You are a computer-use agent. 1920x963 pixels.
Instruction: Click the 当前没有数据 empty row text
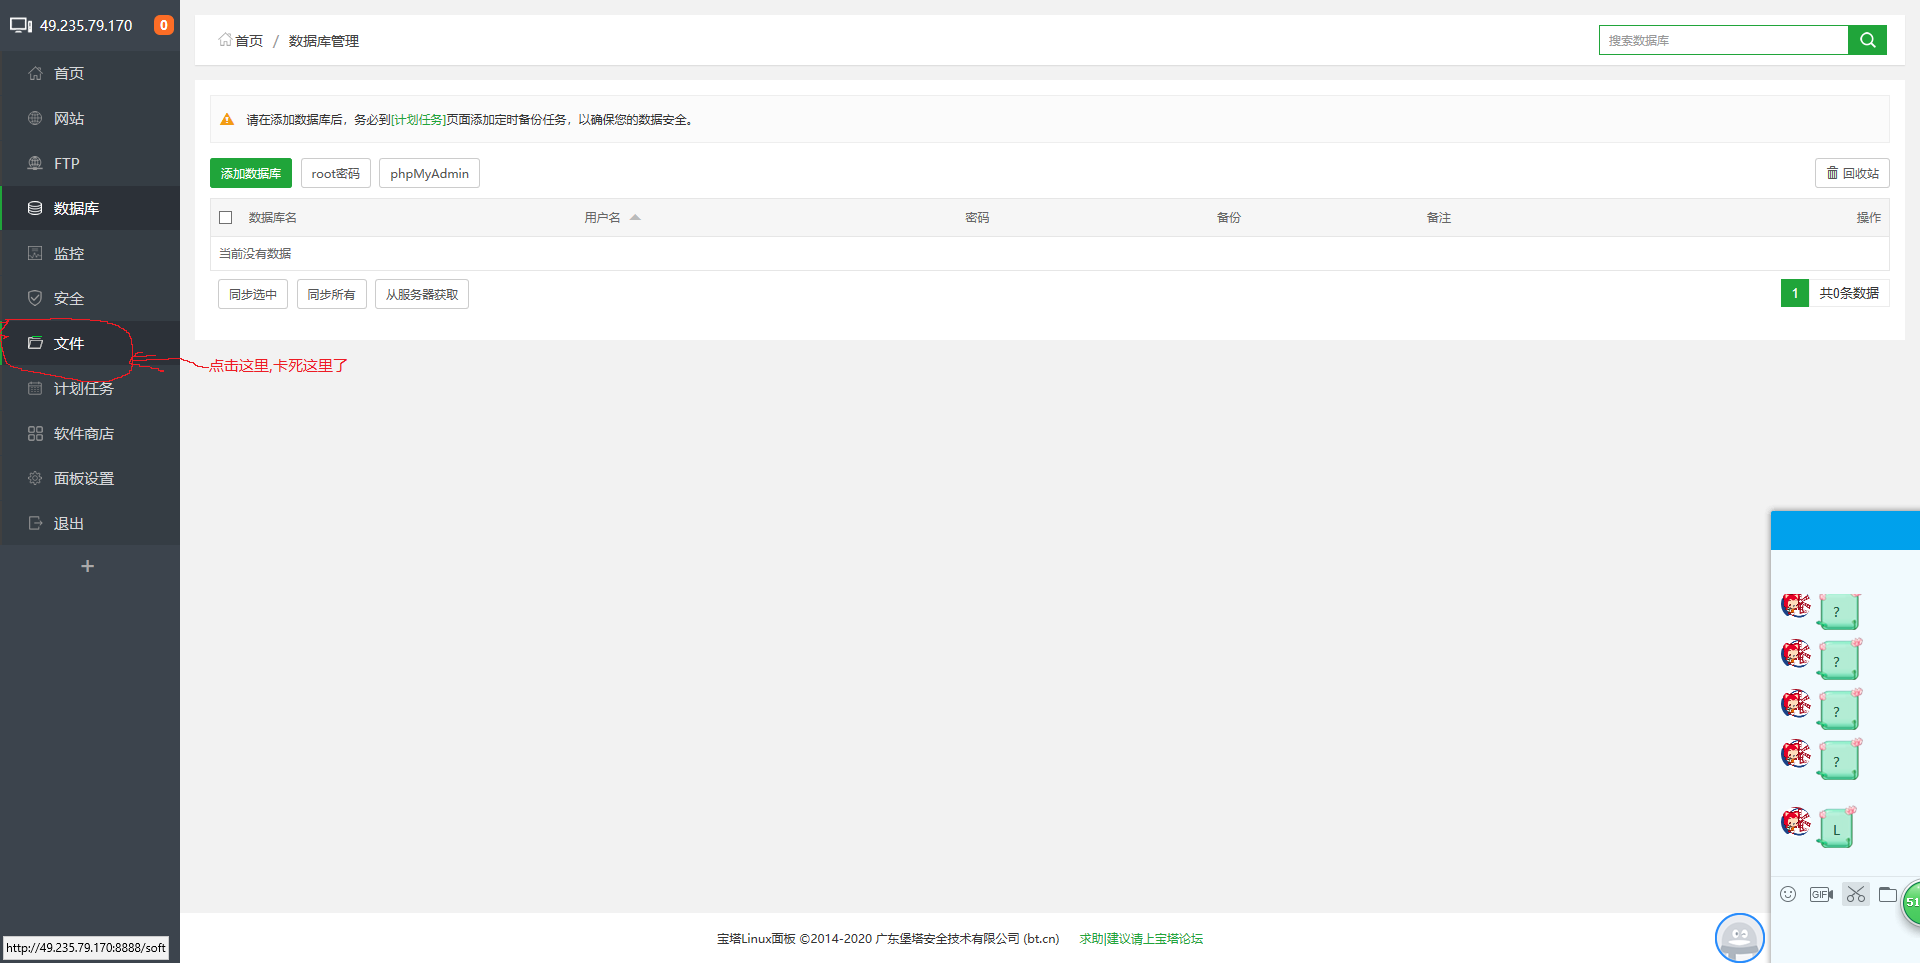click(x=255, y=254)
